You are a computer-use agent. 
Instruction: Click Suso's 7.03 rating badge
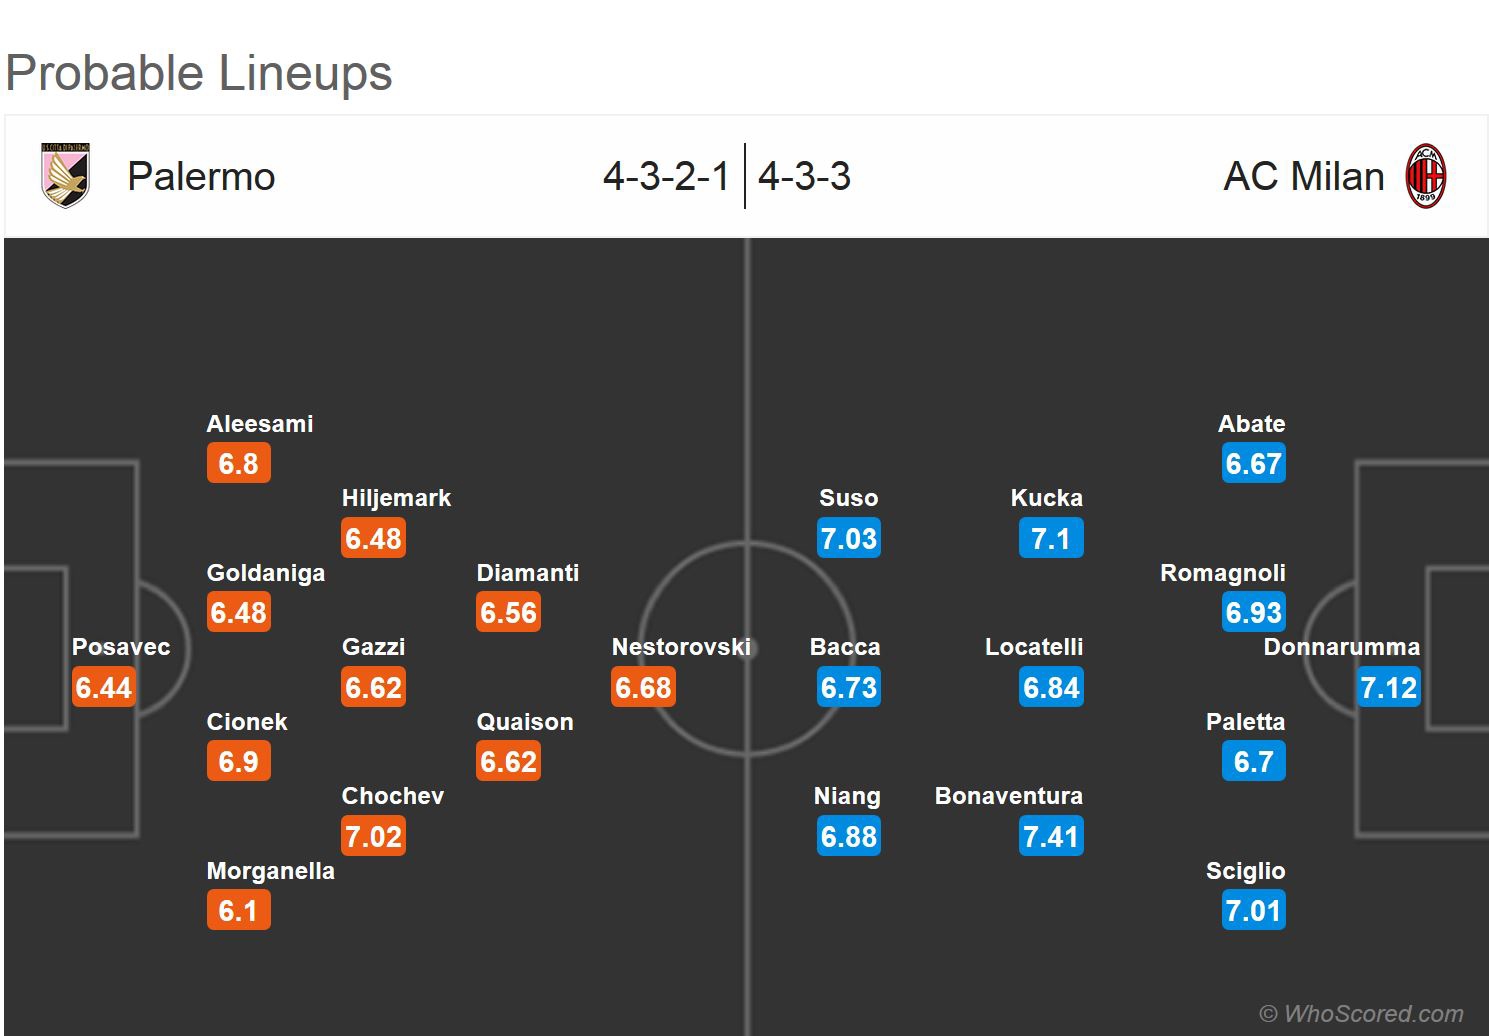click(x=848, y=539)
